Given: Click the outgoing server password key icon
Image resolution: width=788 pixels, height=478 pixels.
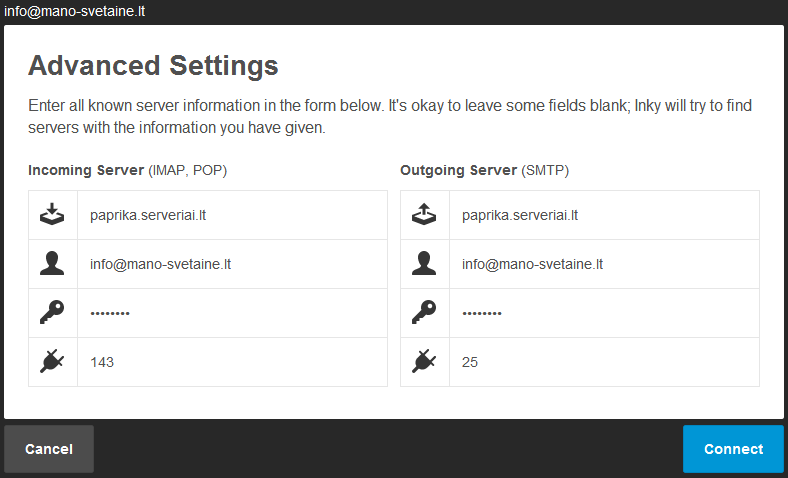Looking at the screenshot, I should 424,313.
